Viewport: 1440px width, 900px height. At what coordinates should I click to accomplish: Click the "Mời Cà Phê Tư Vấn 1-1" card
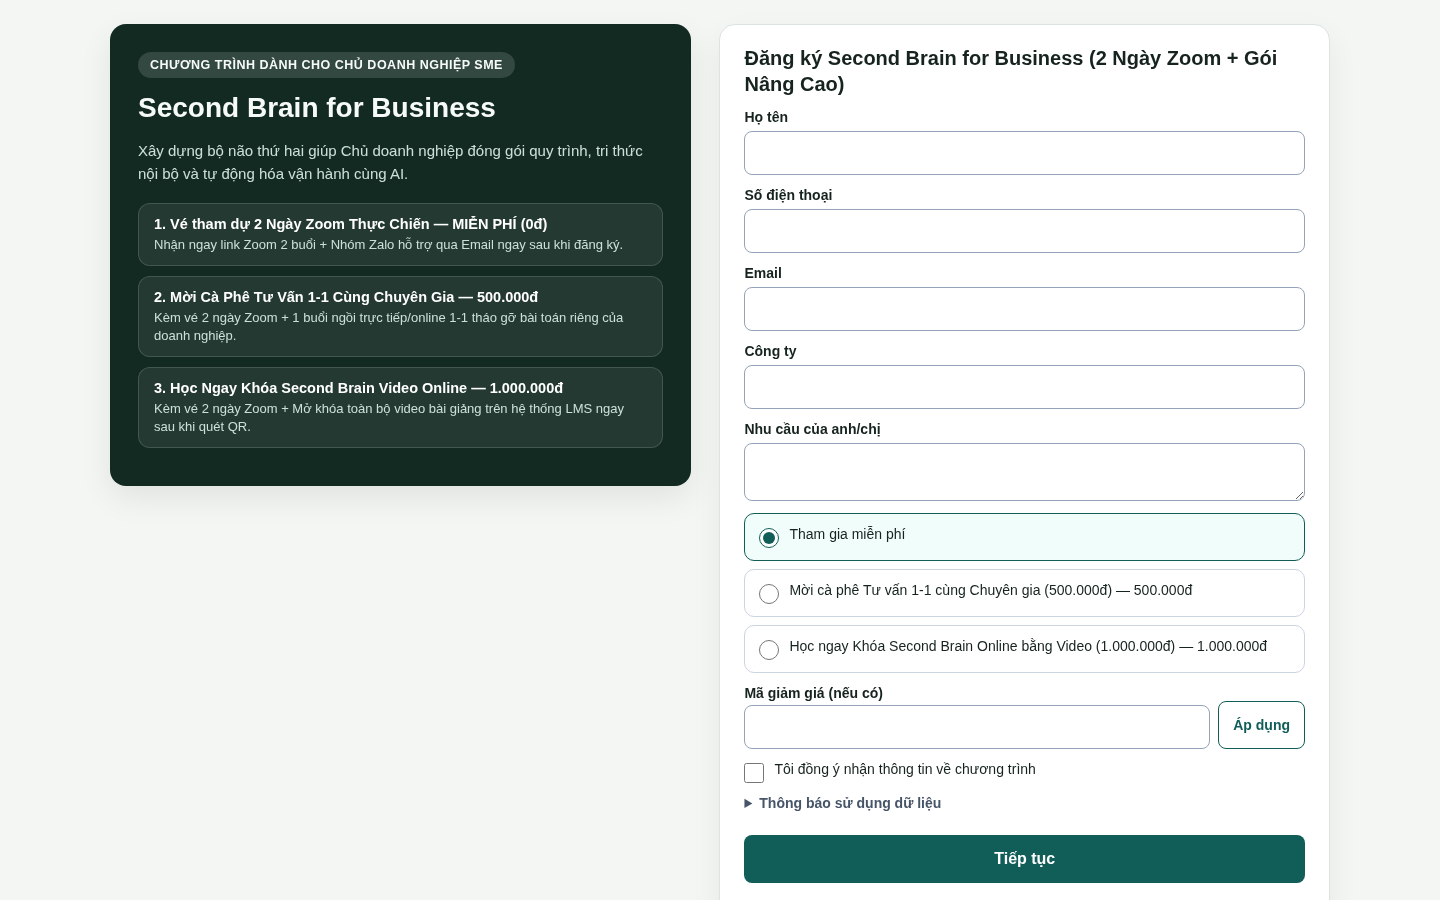tap(400, 316)
